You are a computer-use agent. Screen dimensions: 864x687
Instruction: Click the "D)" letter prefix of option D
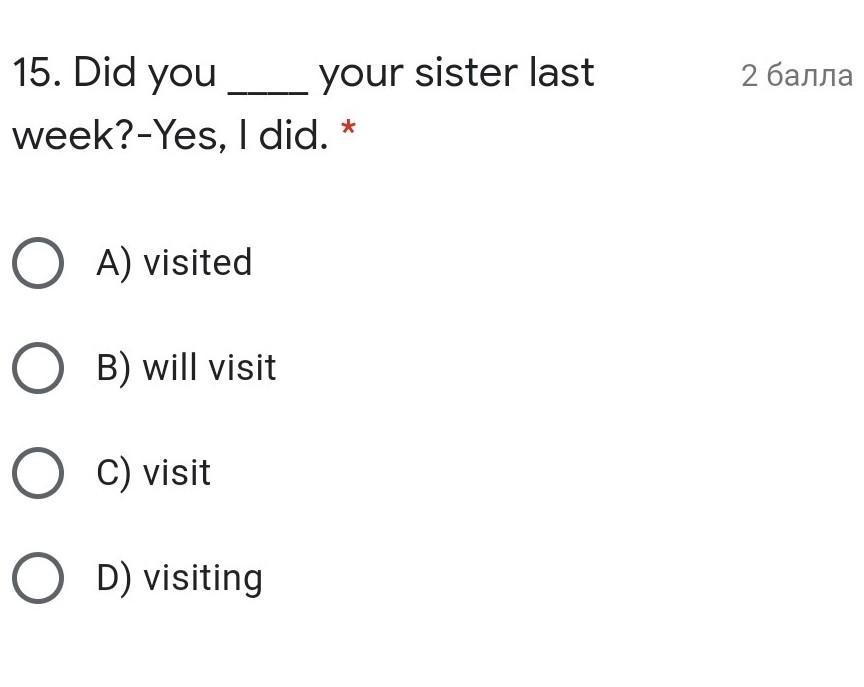pyautogui.click(x=114, y=578)
